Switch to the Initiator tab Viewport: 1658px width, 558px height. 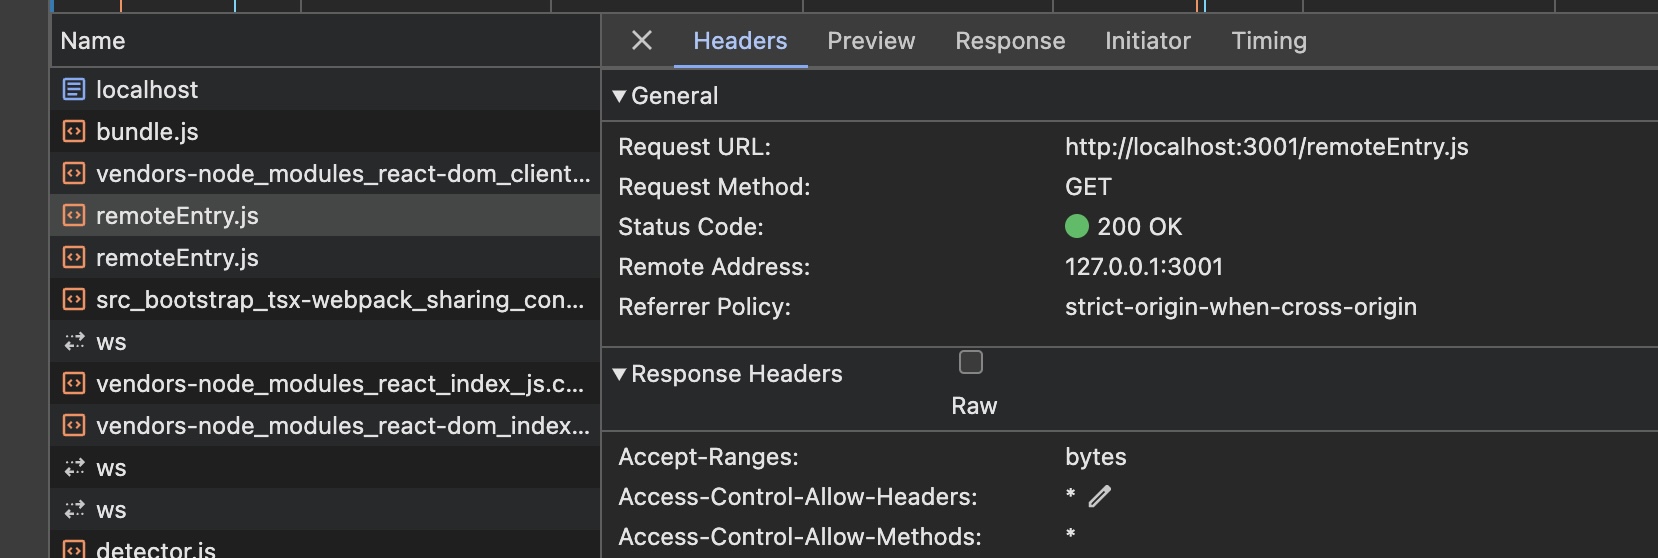coord(1148,41)
